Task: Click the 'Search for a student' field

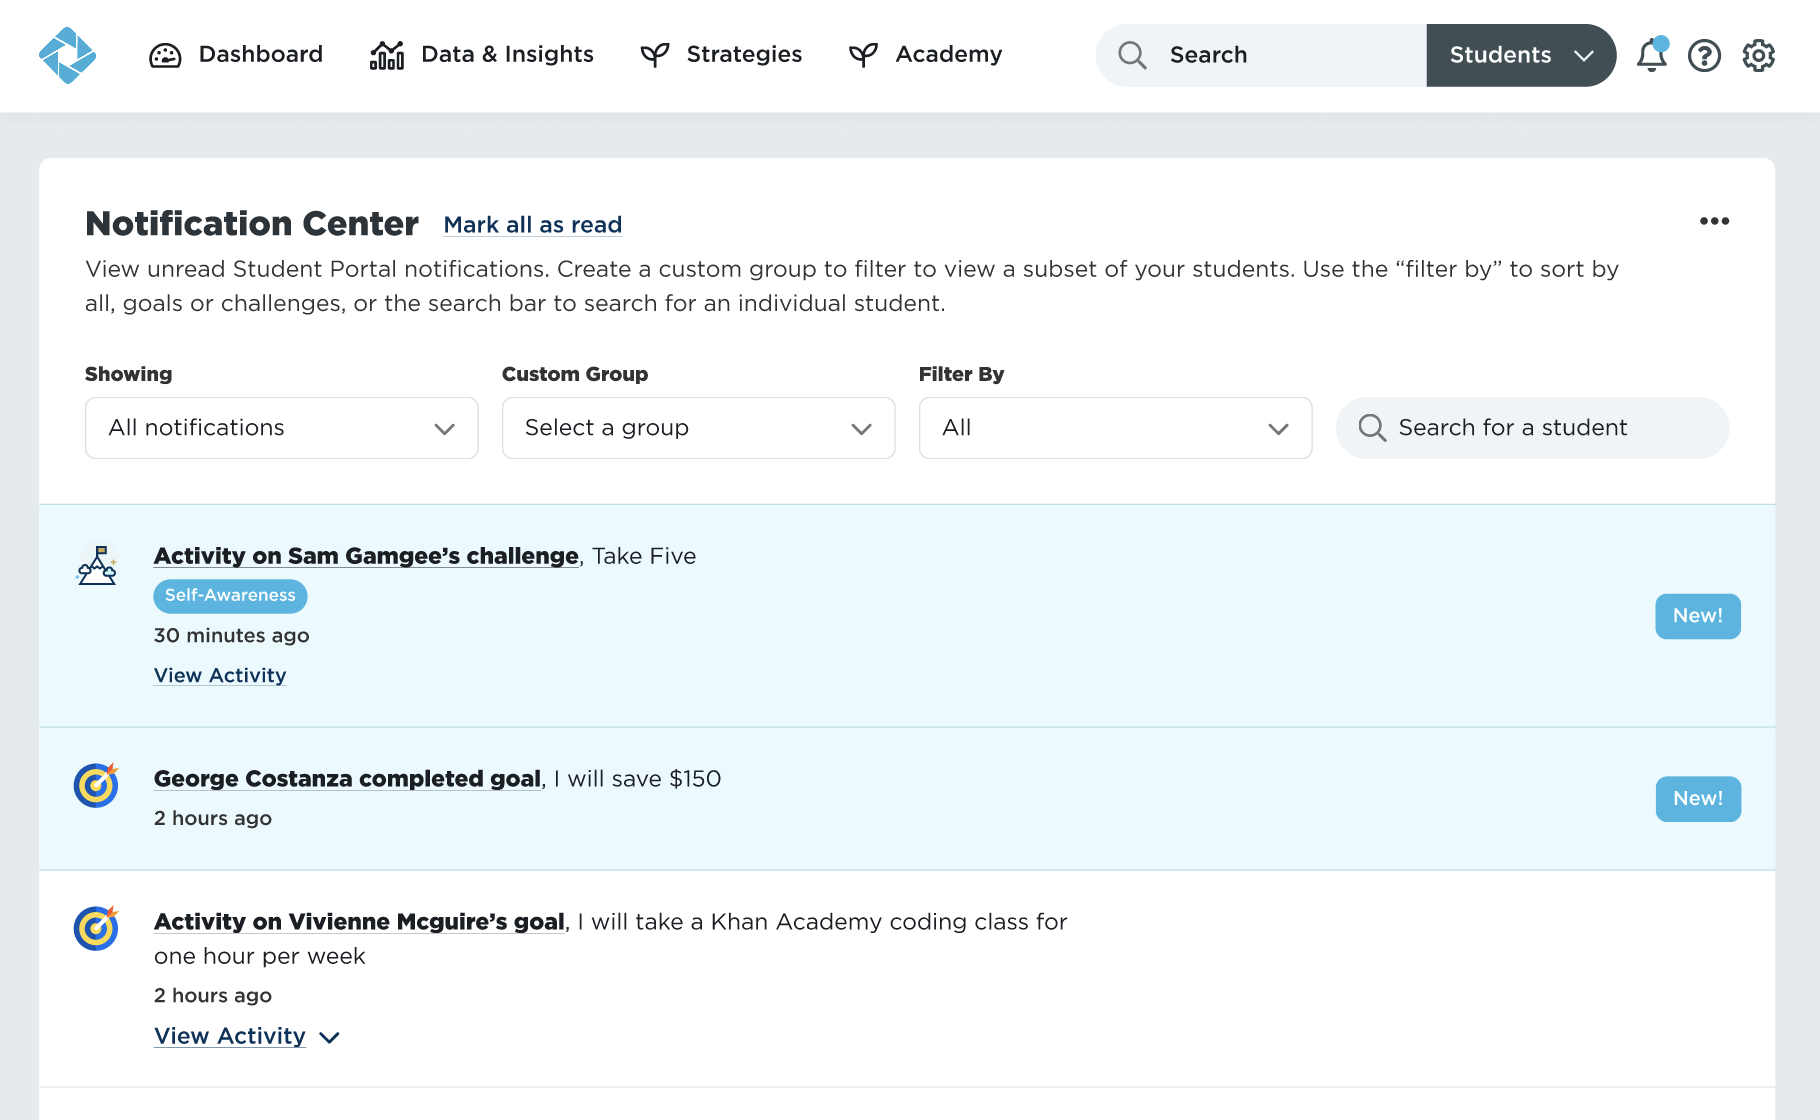Action: point(1532,428)
